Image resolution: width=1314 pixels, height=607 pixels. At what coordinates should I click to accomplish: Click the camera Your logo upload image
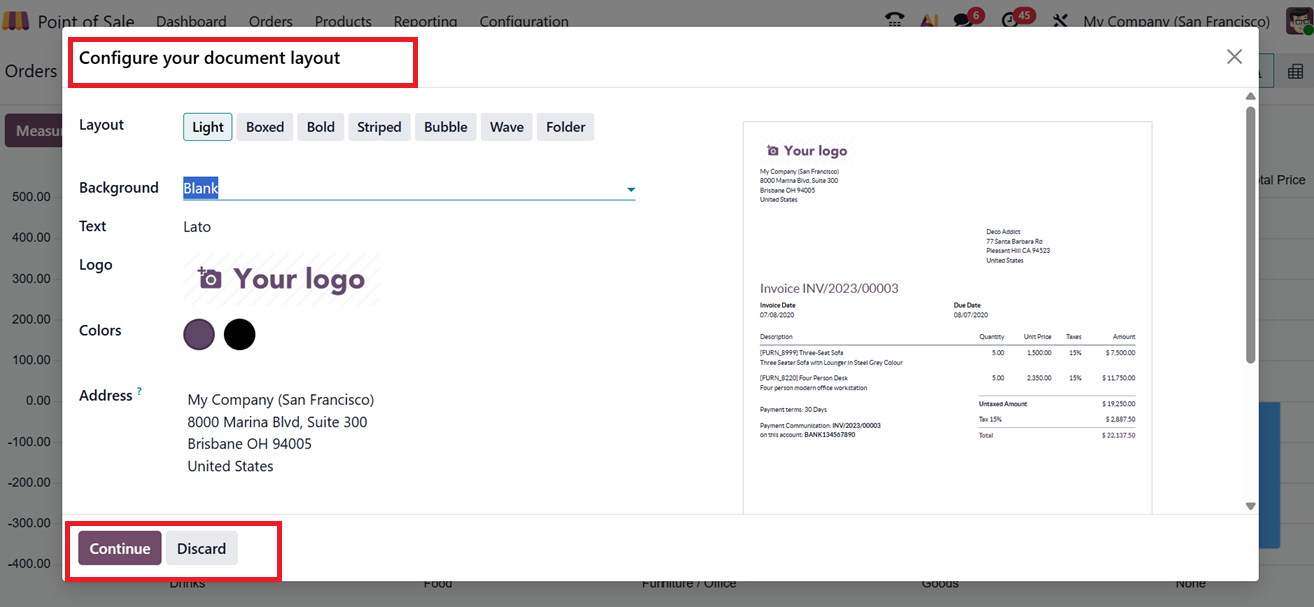[281, 279]
